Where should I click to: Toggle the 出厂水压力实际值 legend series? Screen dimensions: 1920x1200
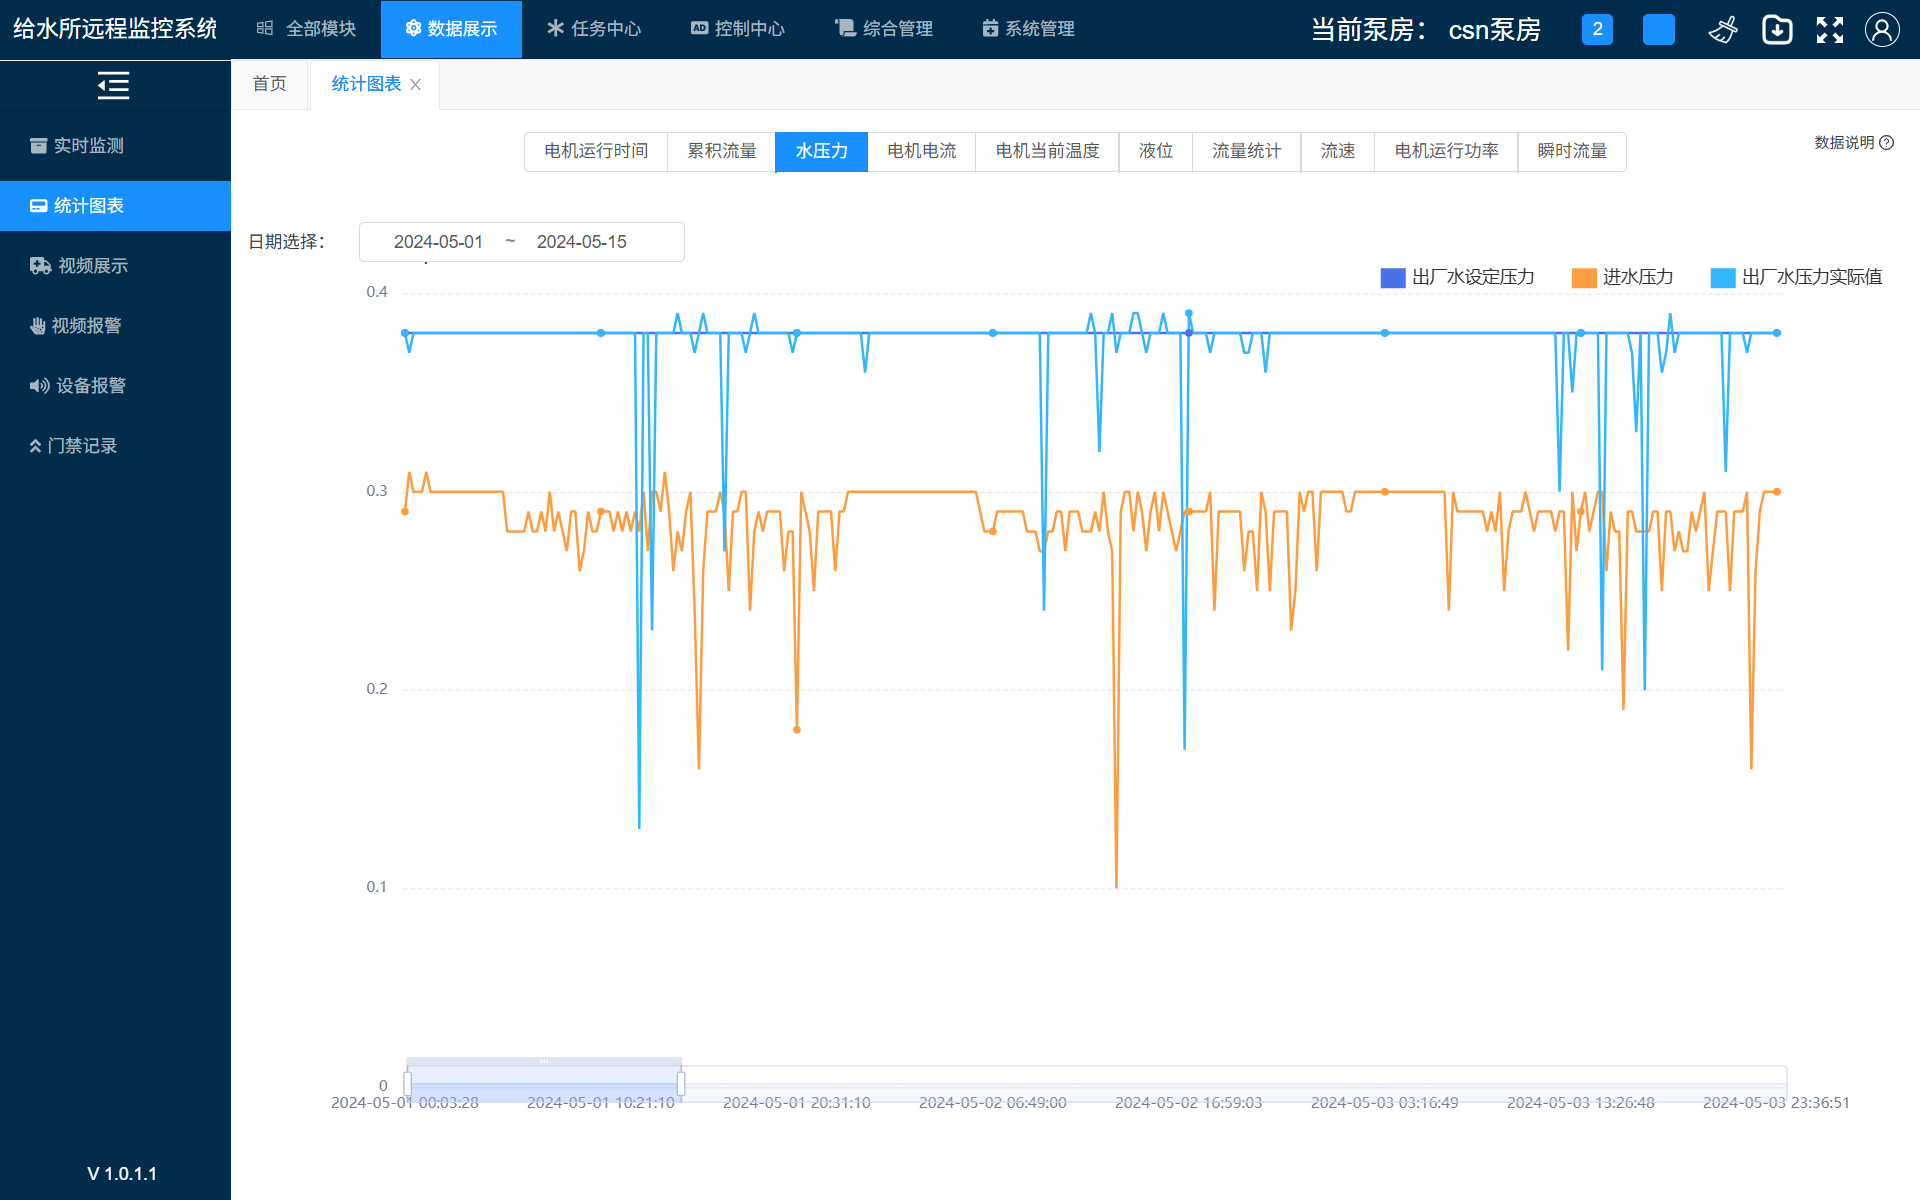pyautogui.click(x=1796, y=277)
